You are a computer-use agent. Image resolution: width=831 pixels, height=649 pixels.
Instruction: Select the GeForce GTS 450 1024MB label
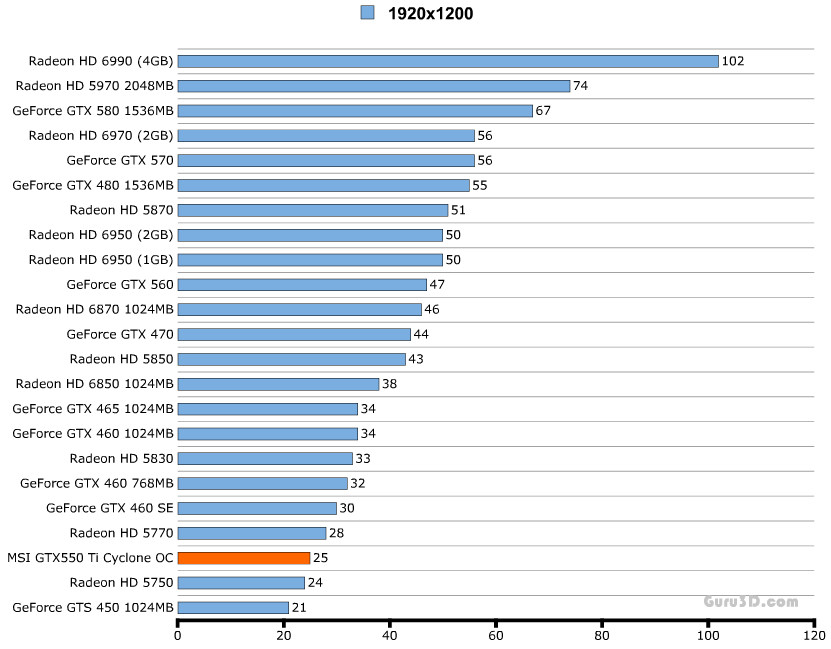(x=93, y=607)
